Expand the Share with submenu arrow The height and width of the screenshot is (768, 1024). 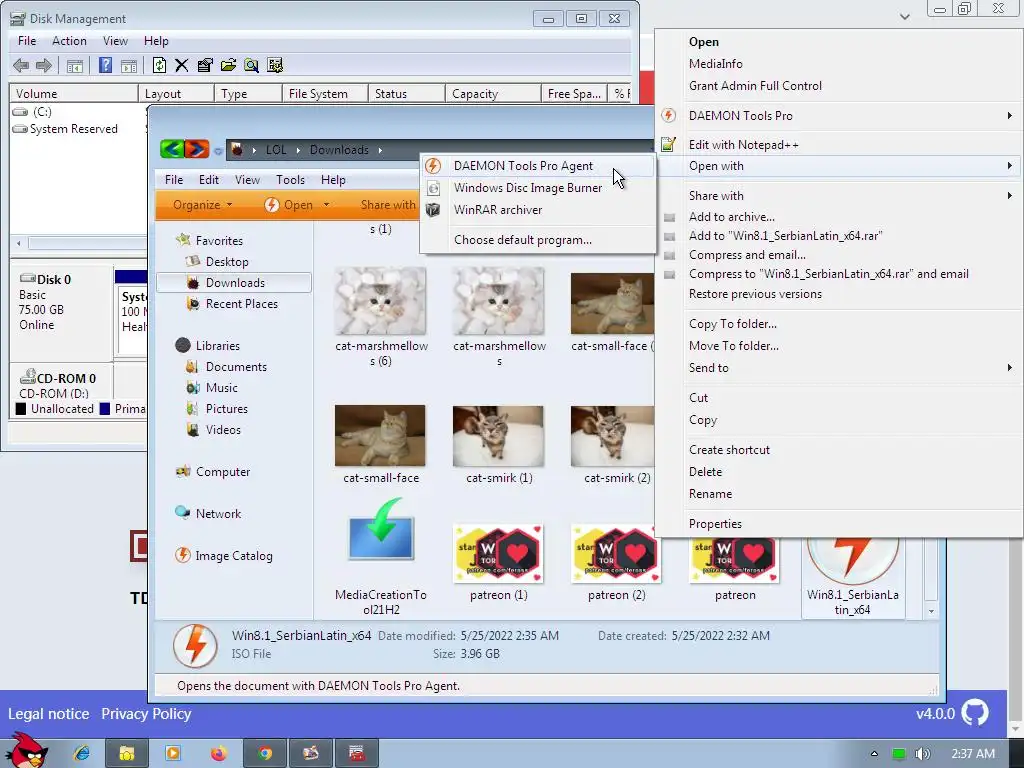tap(1010, 196)
